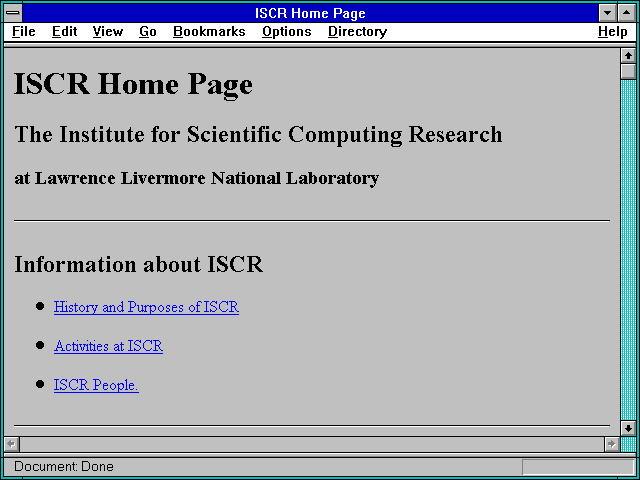640x480 pixels.
Task: Click the 'ISCR Home Page' heading
Action: [x=133, y=84]
